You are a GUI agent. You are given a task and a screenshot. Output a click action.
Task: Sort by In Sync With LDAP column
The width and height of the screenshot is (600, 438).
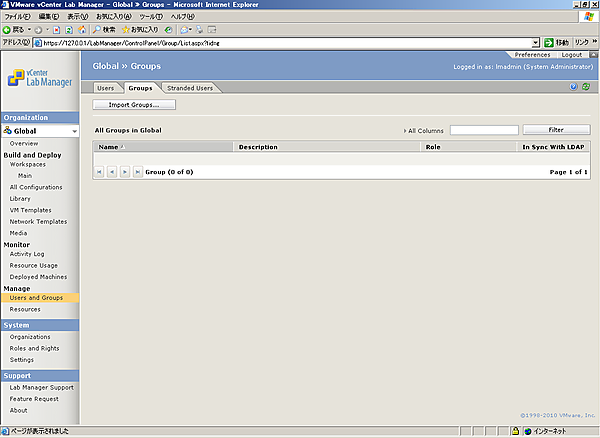click(x=553, y=147)
